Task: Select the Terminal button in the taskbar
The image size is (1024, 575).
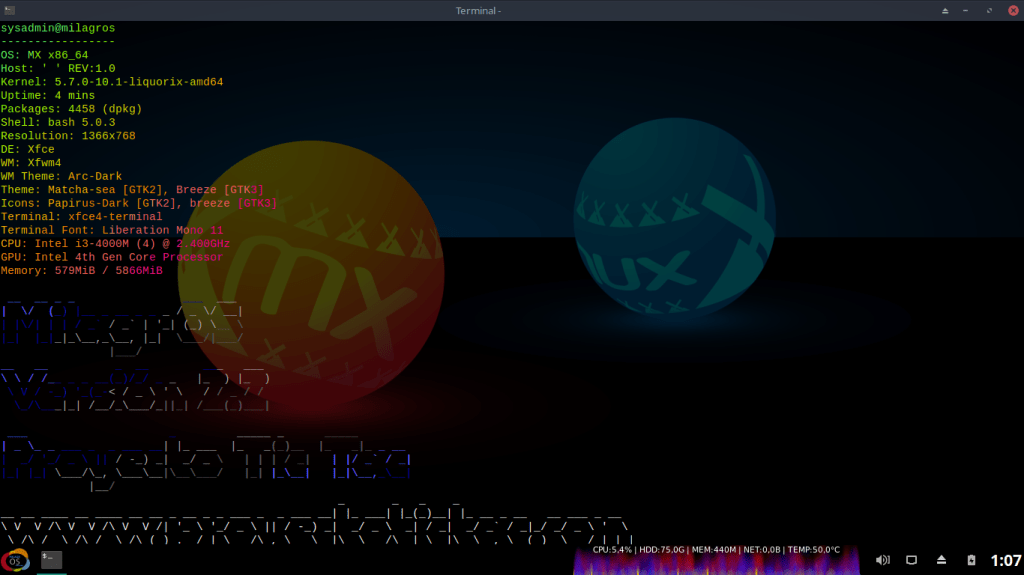Action: (x=51, y=560)
